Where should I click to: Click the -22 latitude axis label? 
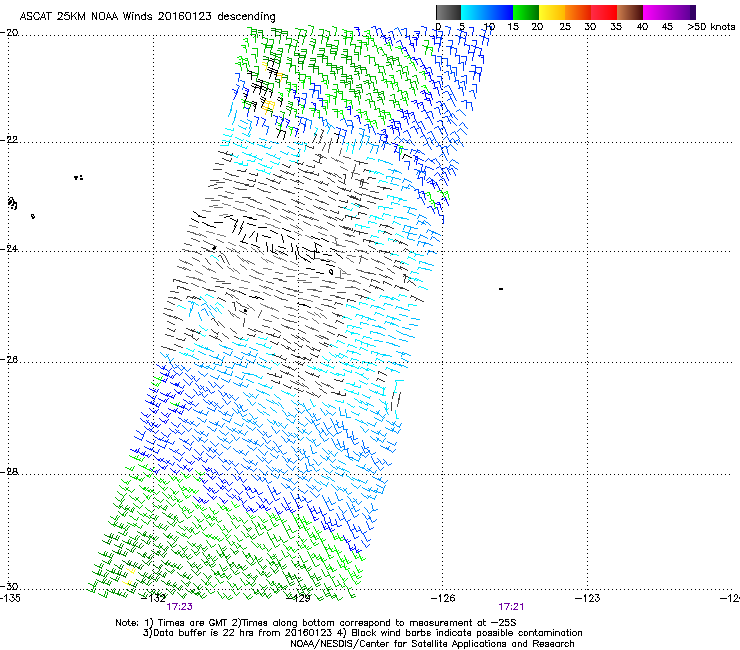[x=9, y=140]
